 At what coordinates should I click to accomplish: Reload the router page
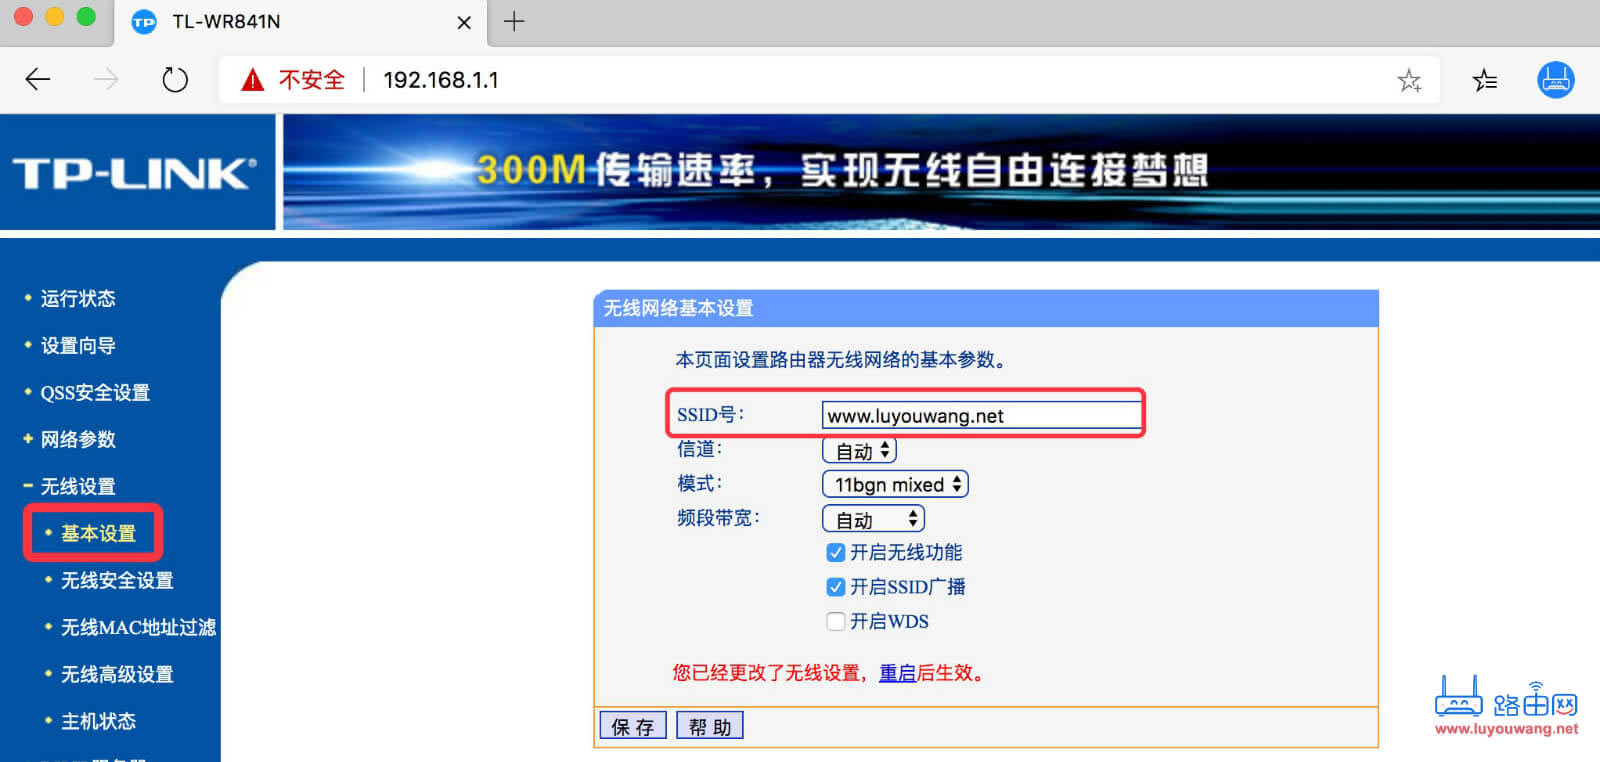(x=175, y=80)
